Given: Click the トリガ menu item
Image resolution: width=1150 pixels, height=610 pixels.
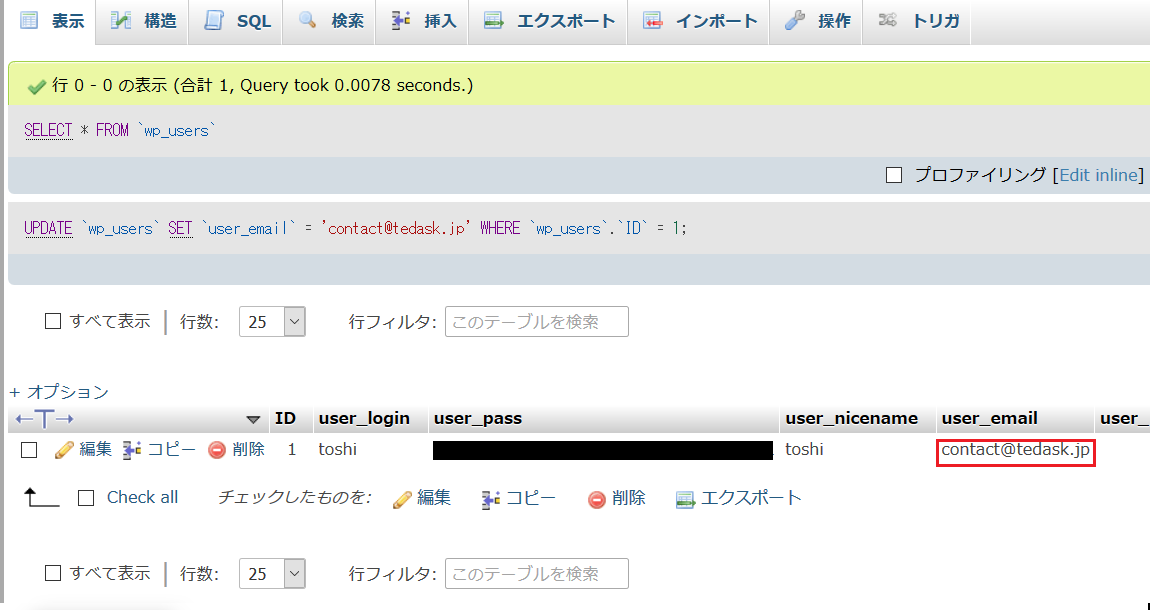Looking at the screenshot, I should 916,21.
